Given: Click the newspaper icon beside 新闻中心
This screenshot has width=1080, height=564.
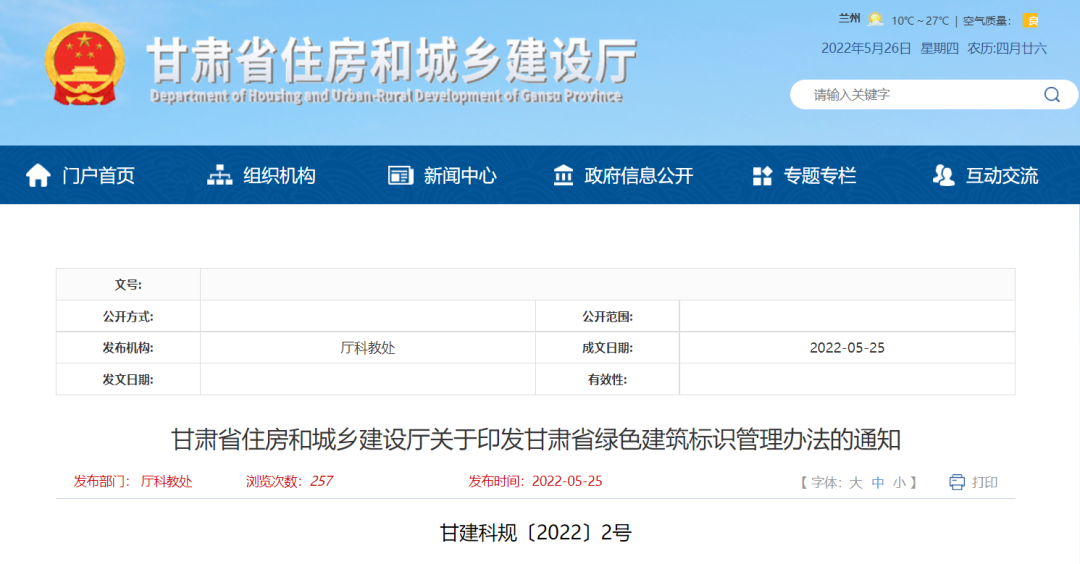Looking at the screenshot, I should point(400,176).
